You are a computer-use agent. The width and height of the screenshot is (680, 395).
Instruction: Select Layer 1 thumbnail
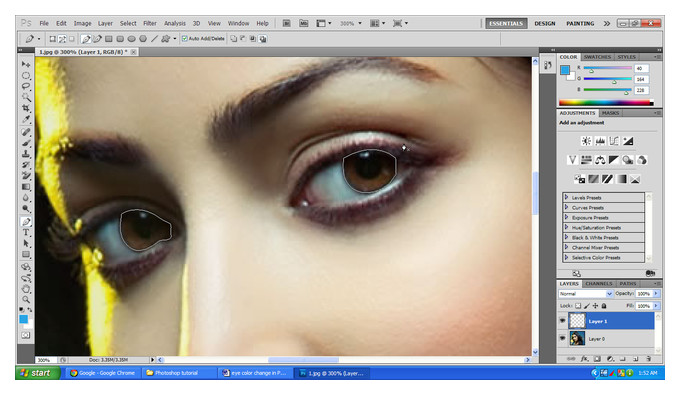point(577,321)
